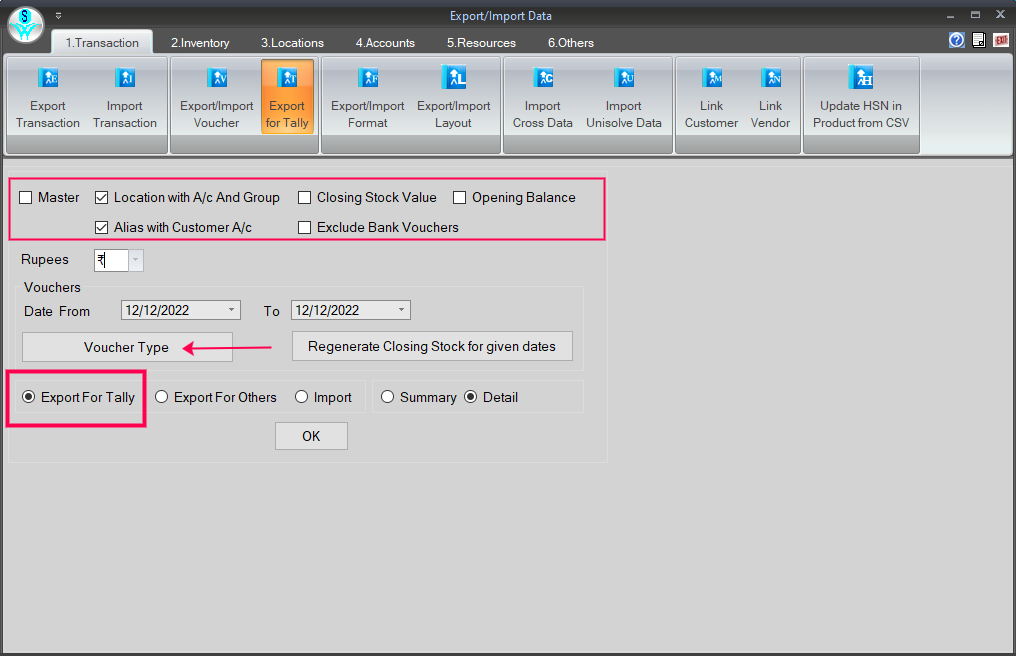Open Update HSN in Product from CSV
The image size is (1016, 656).
click(x=861, y=97)
